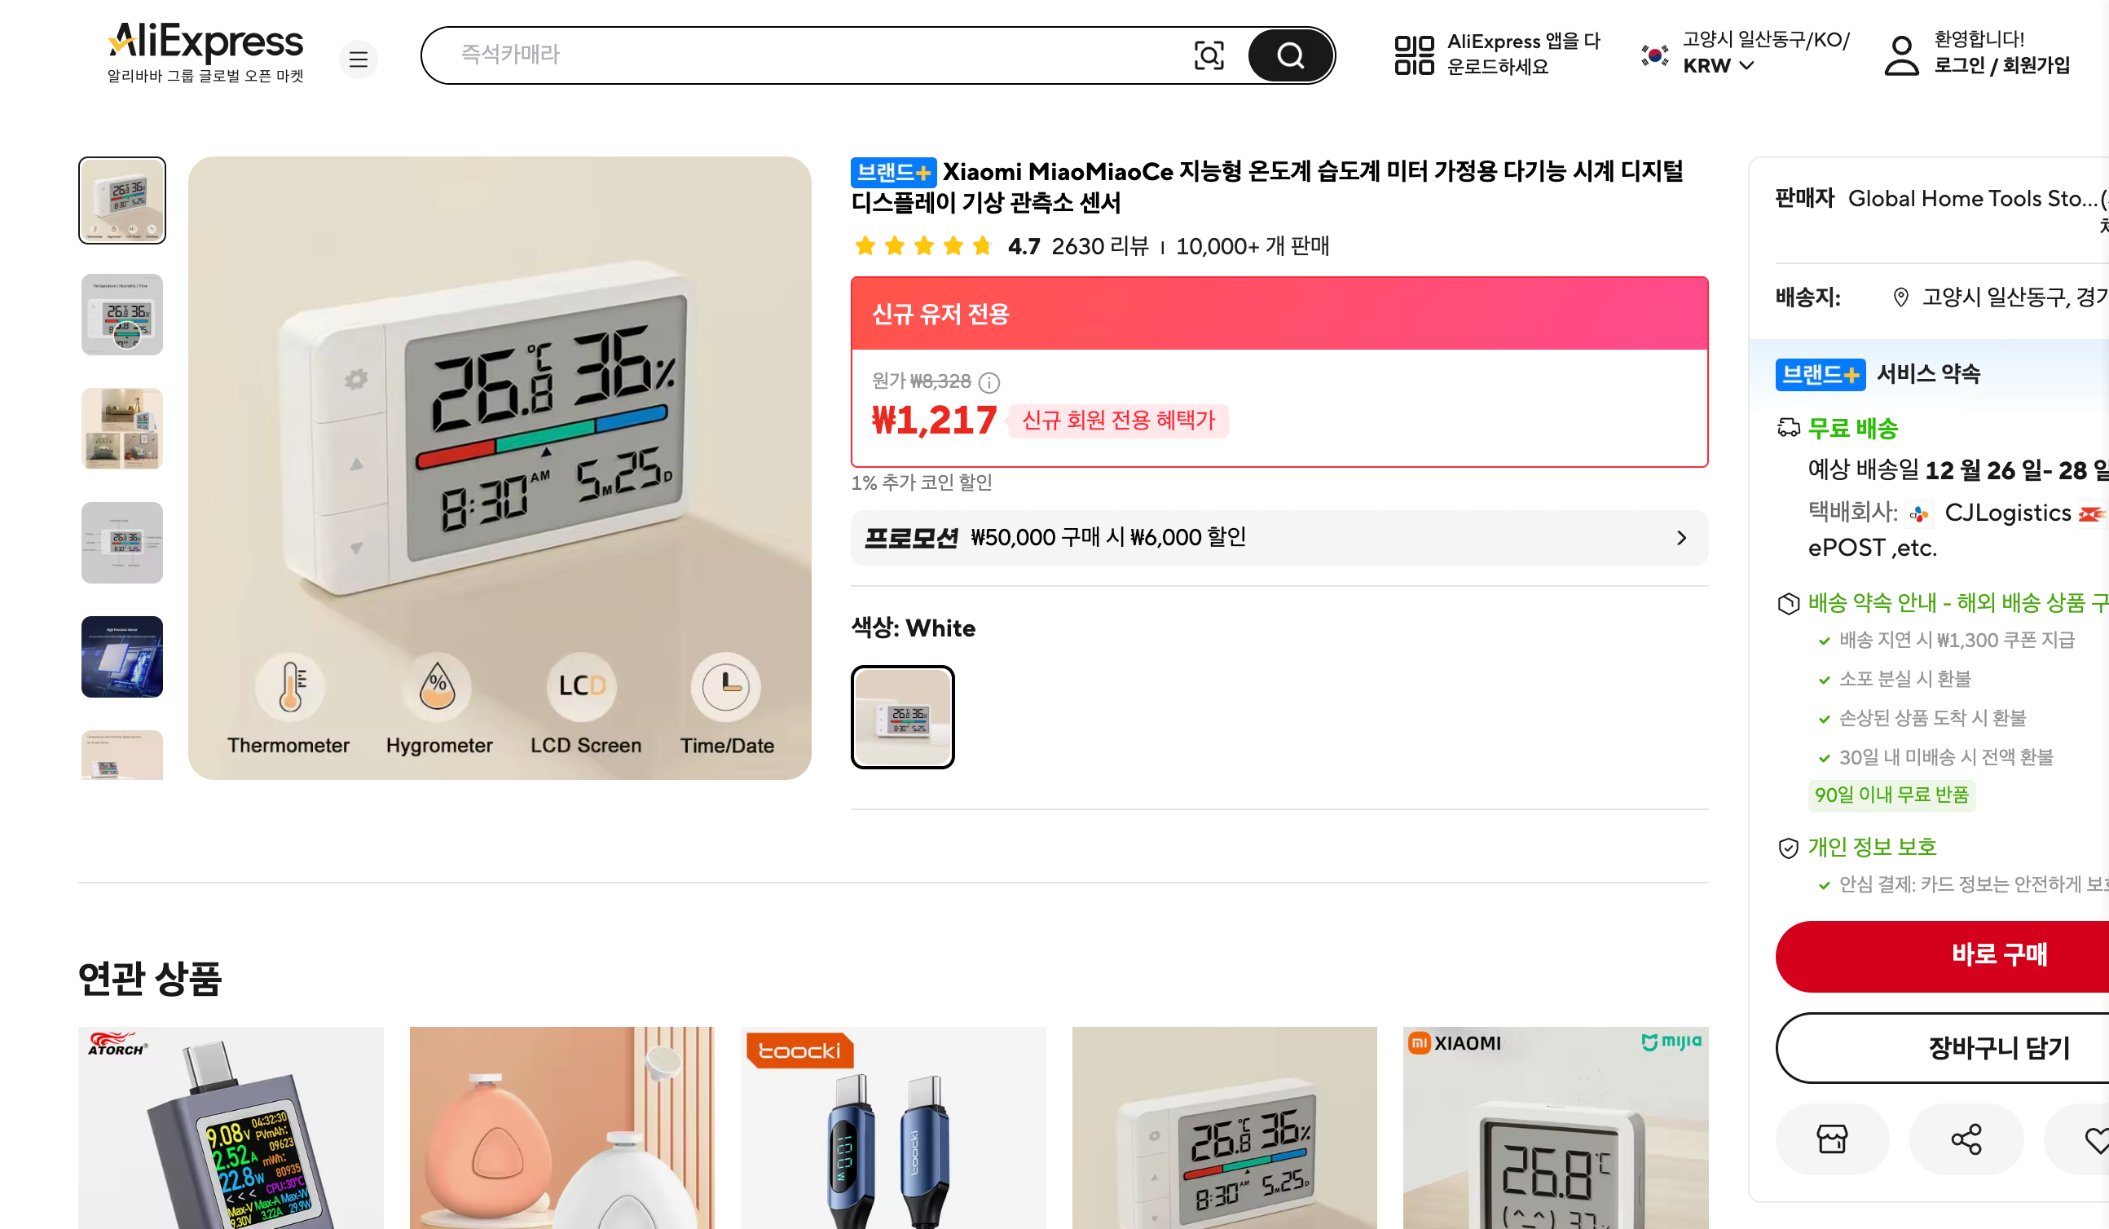Select the dark blue sensor thumbnail
Image resolution: width=2109 pixels, height=1229 pixels.
[122, 657]
